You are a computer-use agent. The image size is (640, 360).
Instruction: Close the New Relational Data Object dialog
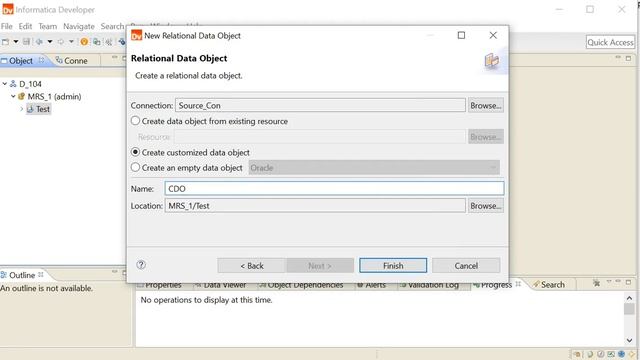(493, 36)
